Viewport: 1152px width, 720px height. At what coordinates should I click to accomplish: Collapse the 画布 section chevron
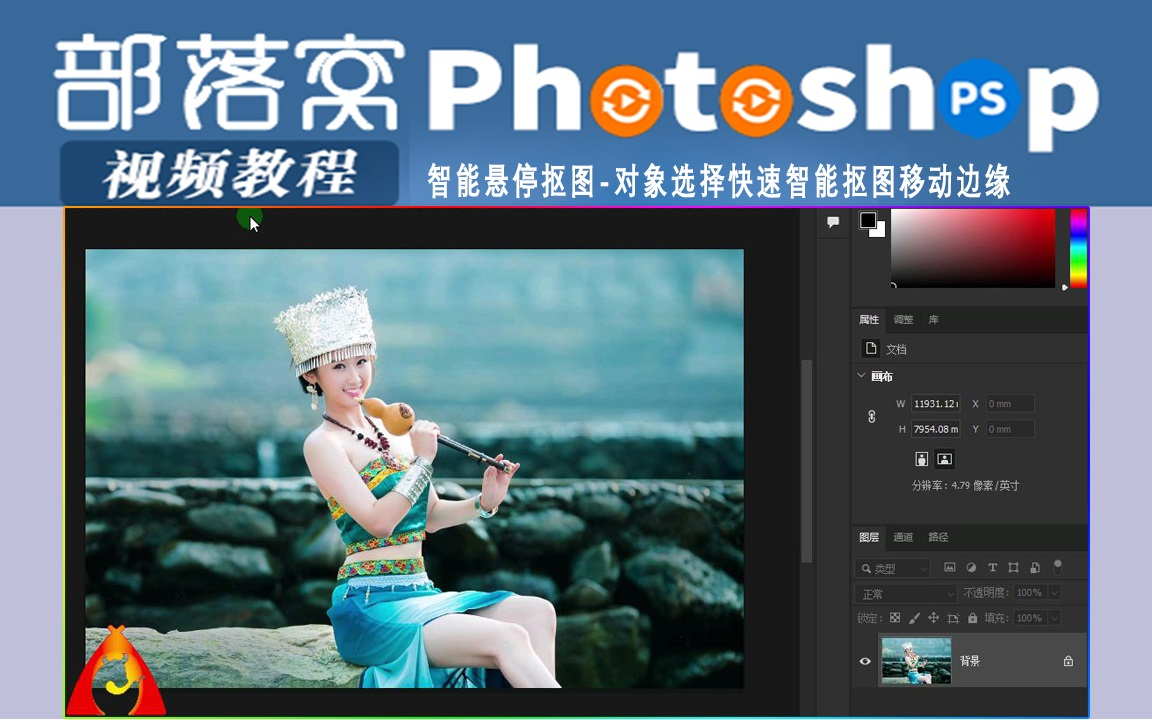[861, 375]
